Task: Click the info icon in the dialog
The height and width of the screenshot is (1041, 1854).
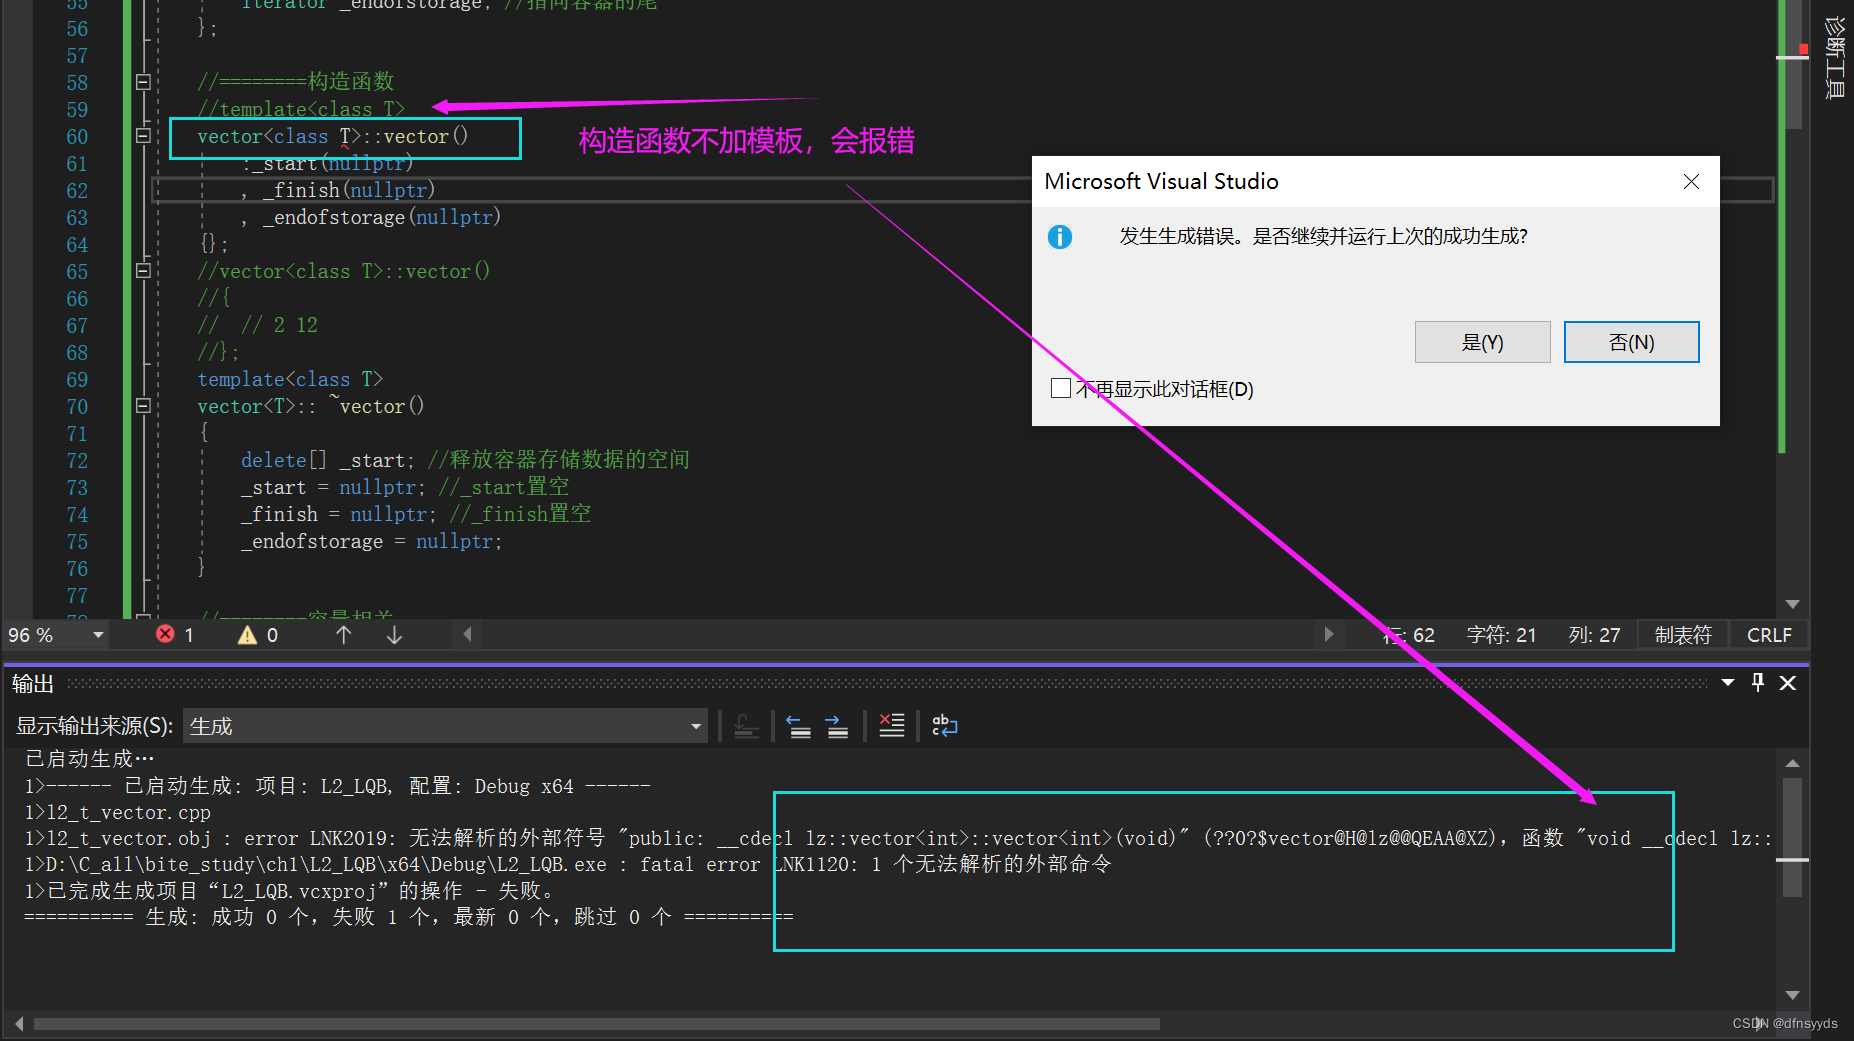Action: (x=1060, y=237)
